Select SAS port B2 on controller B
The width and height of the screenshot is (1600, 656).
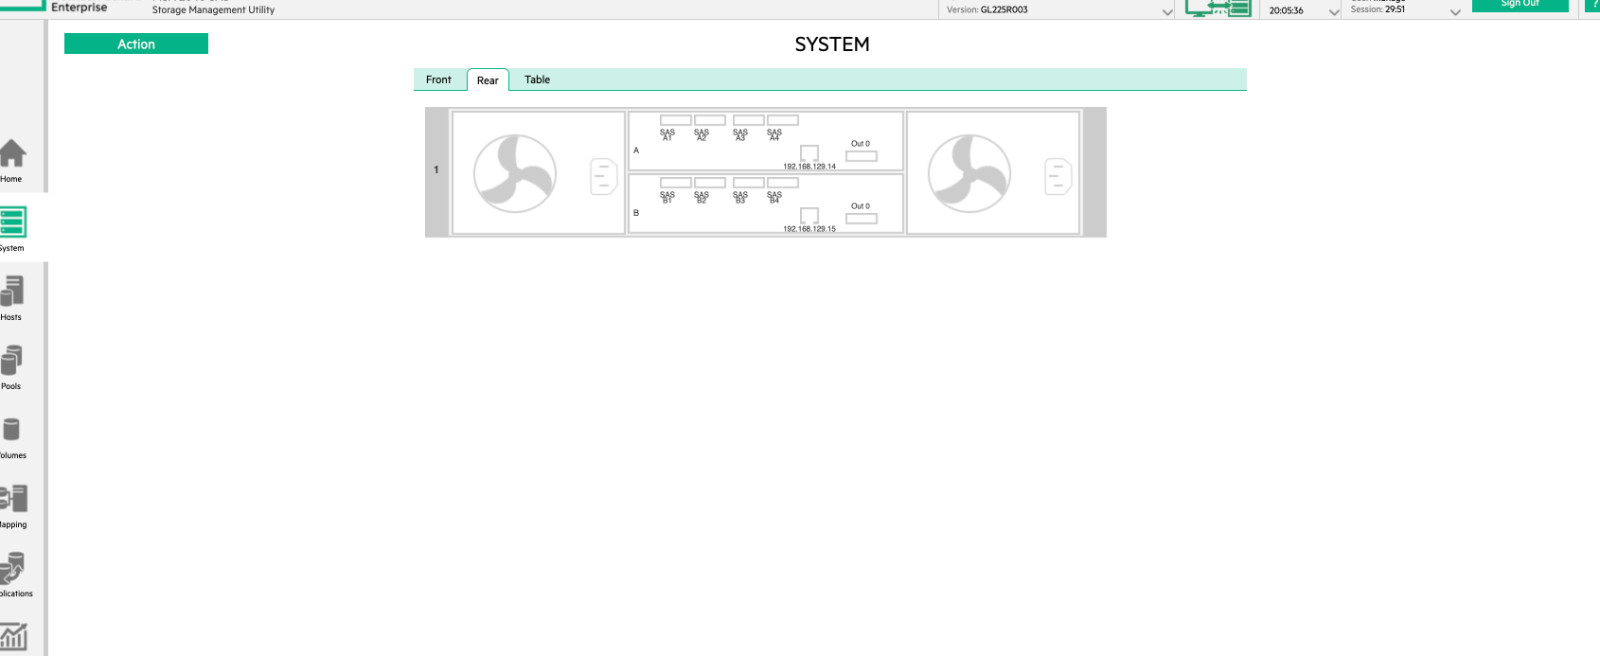point(710,183)
